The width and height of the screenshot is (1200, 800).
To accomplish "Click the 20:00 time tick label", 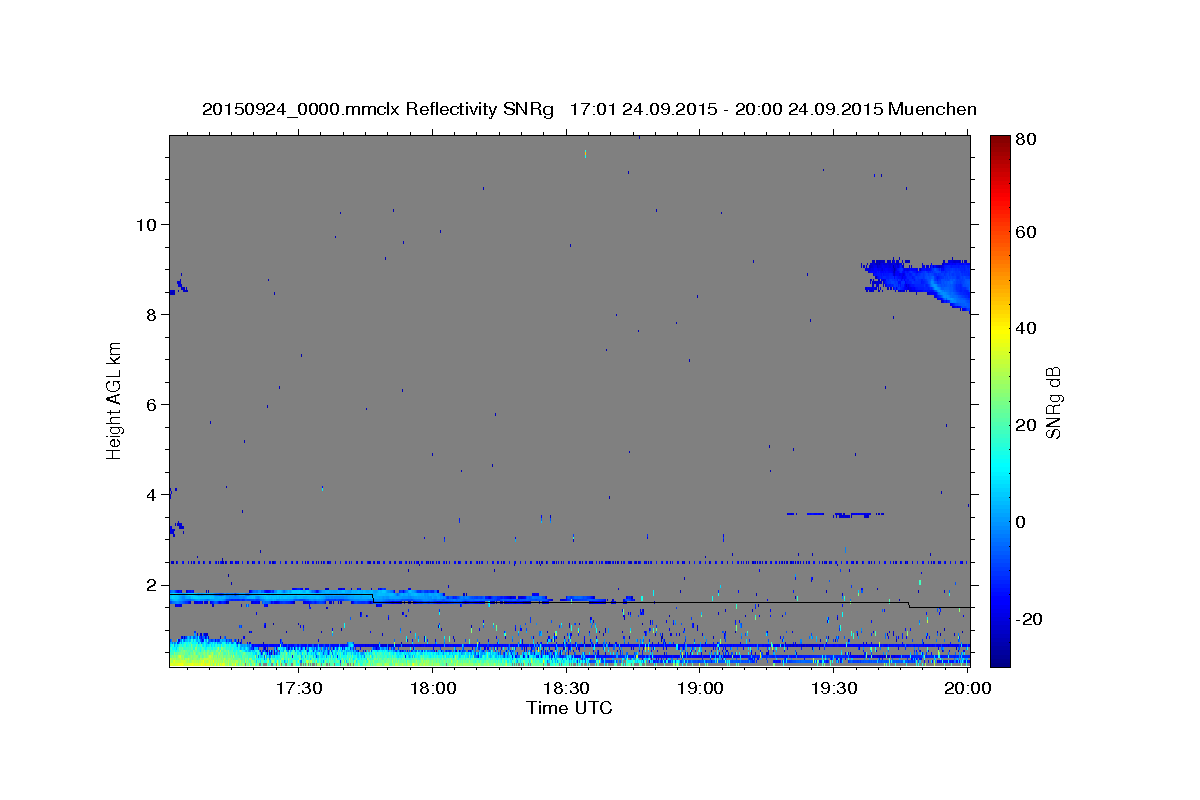I will tap(967, 688).
